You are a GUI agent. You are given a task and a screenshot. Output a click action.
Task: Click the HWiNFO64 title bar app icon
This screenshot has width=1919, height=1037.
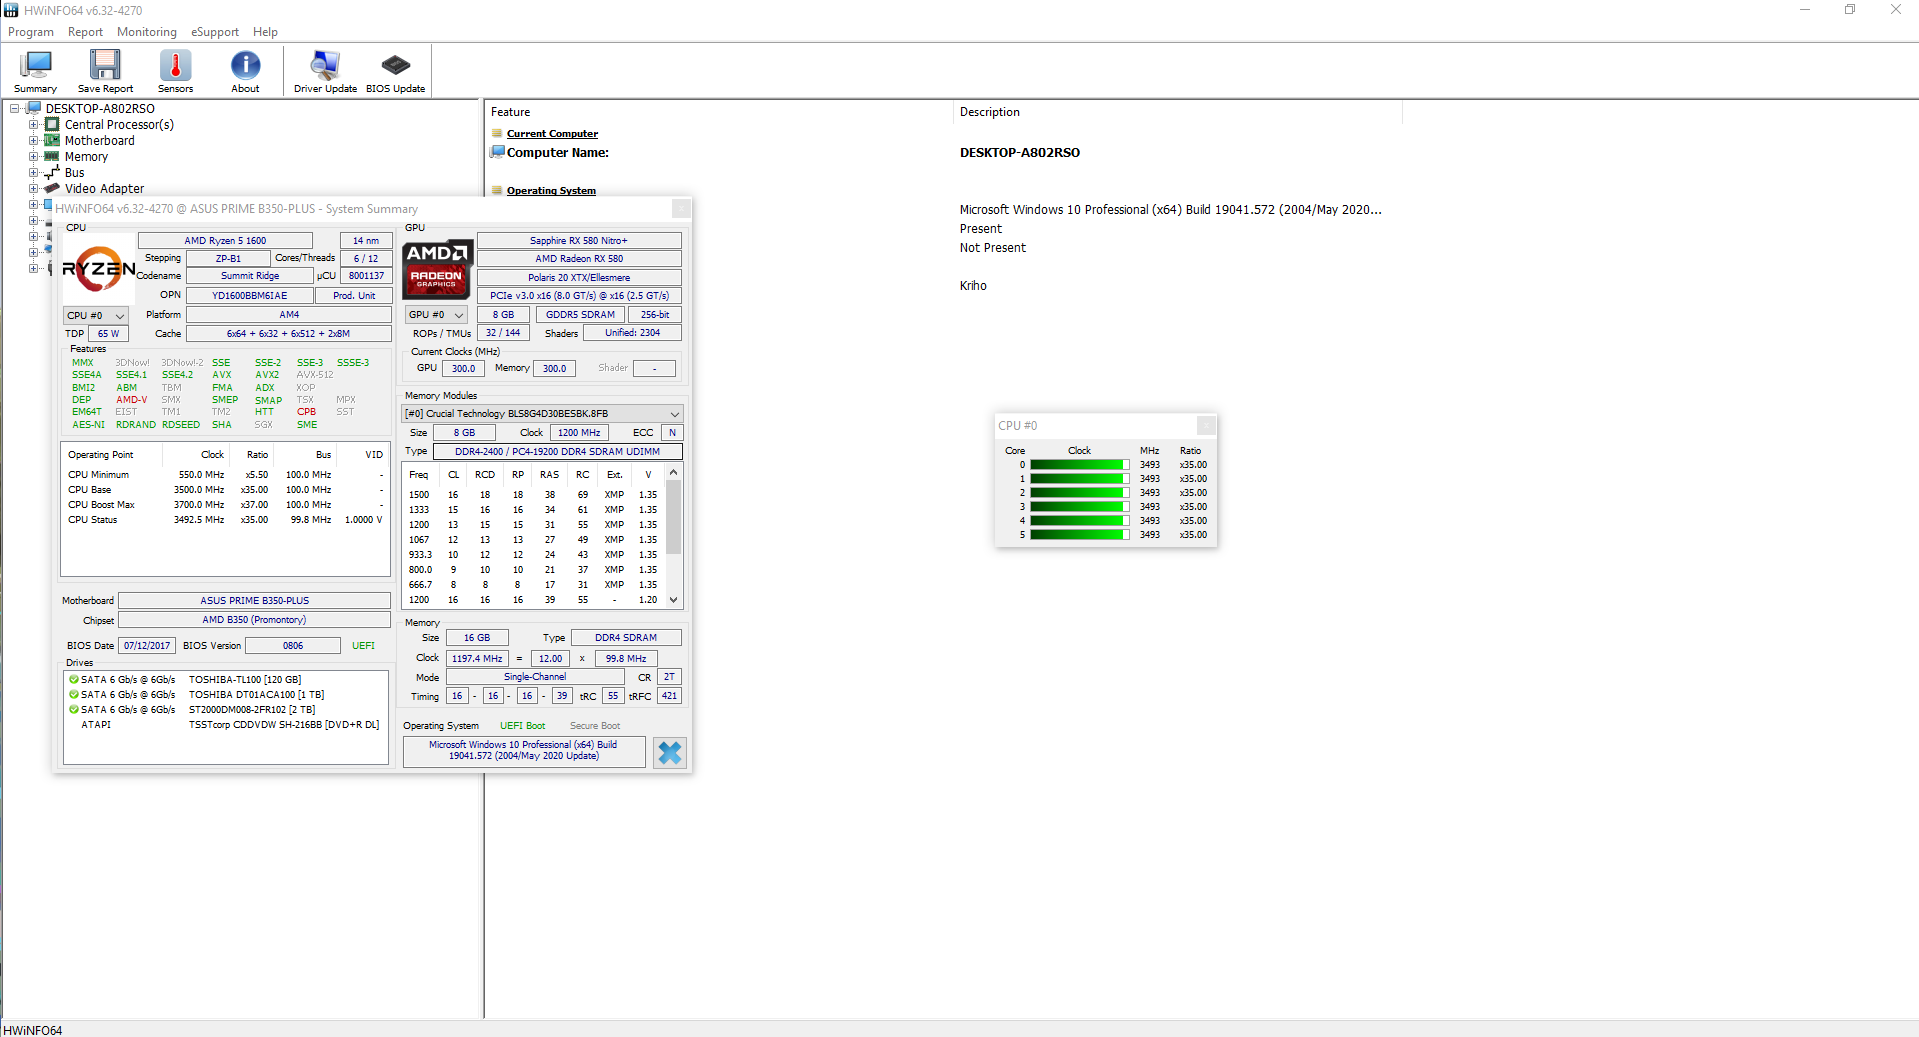coord(11,10)
